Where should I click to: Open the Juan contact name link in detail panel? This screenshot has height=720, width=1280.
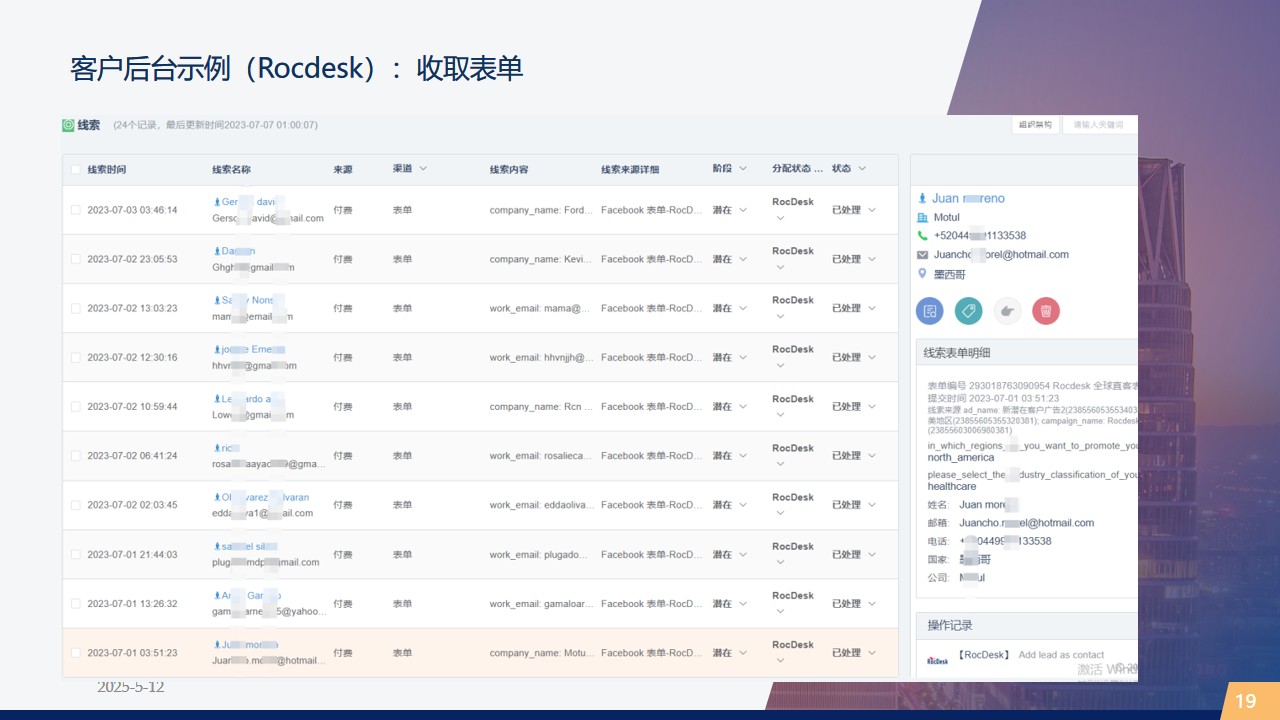tap(968, 199)
